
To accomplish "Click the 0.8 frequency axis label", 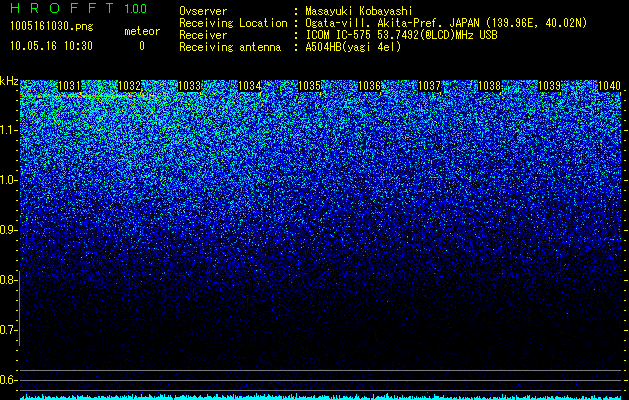I will [x=8, y=280].
